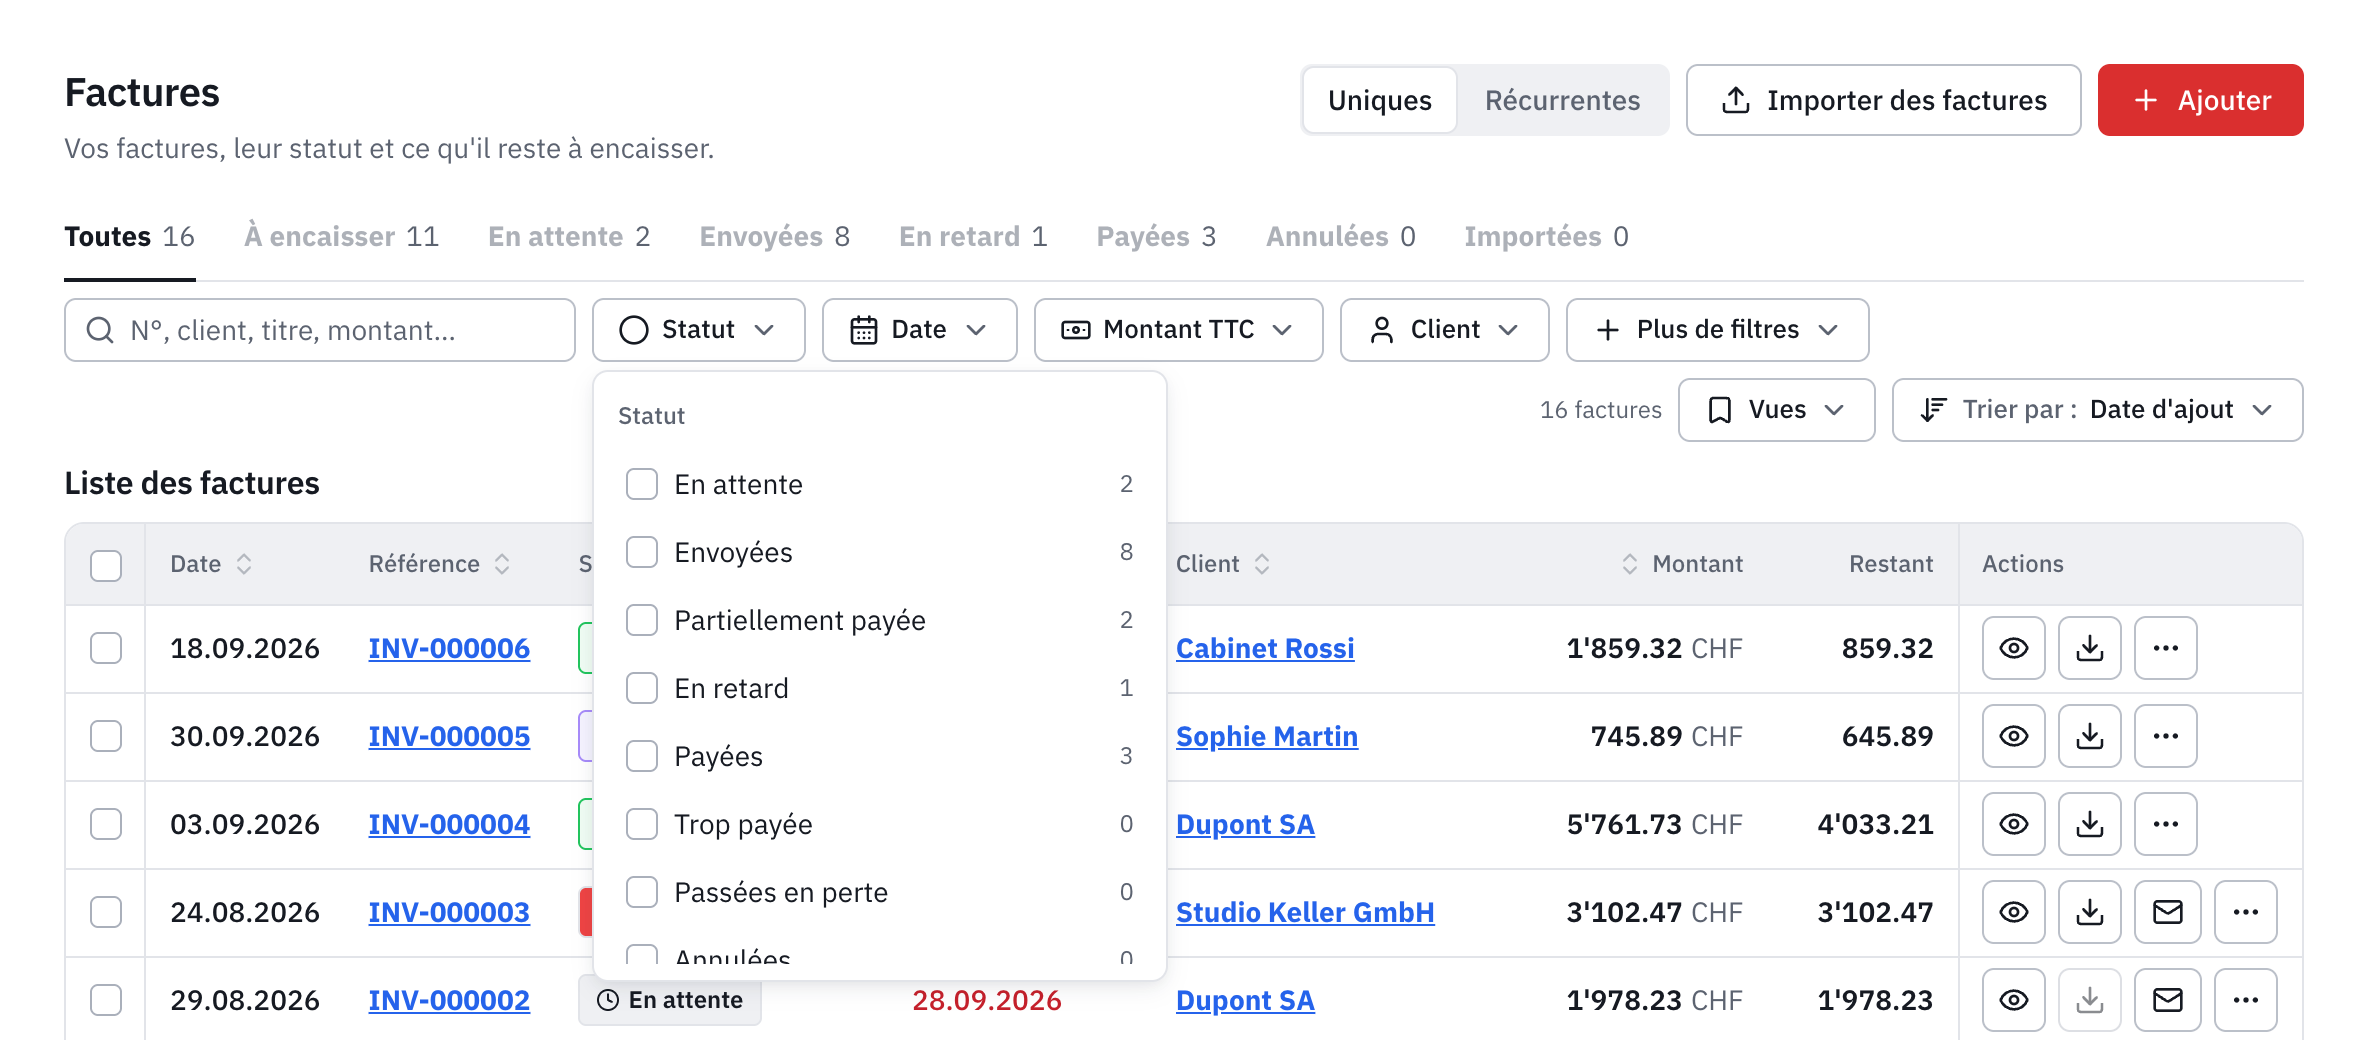Open the Date filter dropdown

[x=919, y=330]
